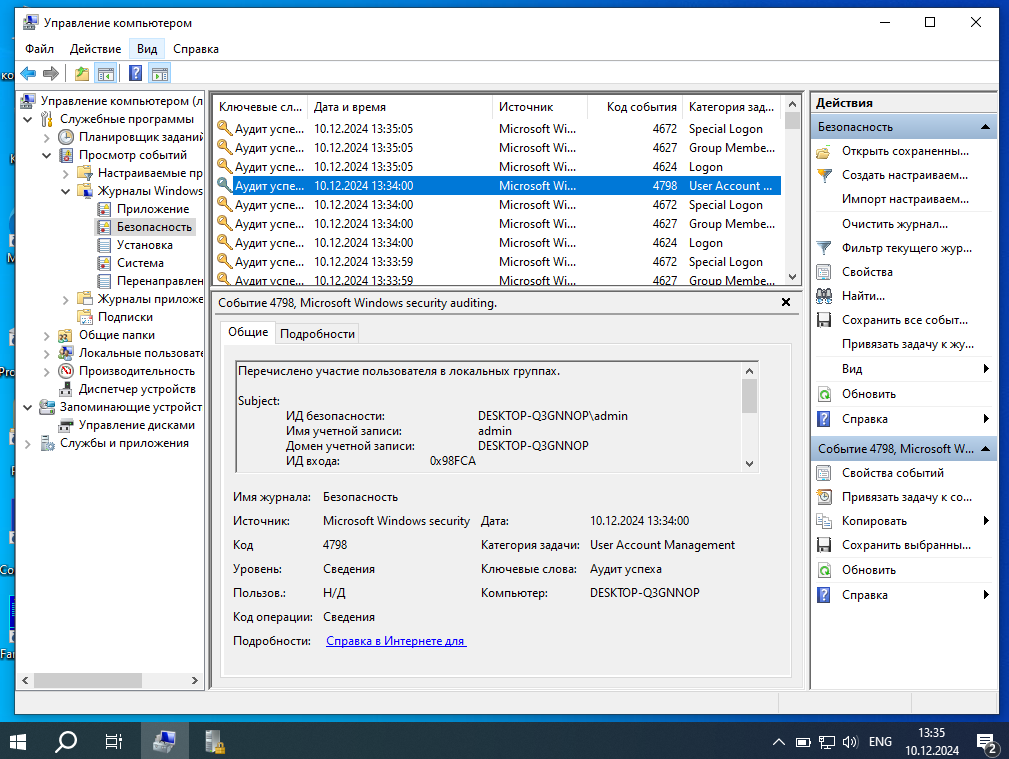Click the binoculars icon beside Найти

pyautogui.click(x=824, y=296)
